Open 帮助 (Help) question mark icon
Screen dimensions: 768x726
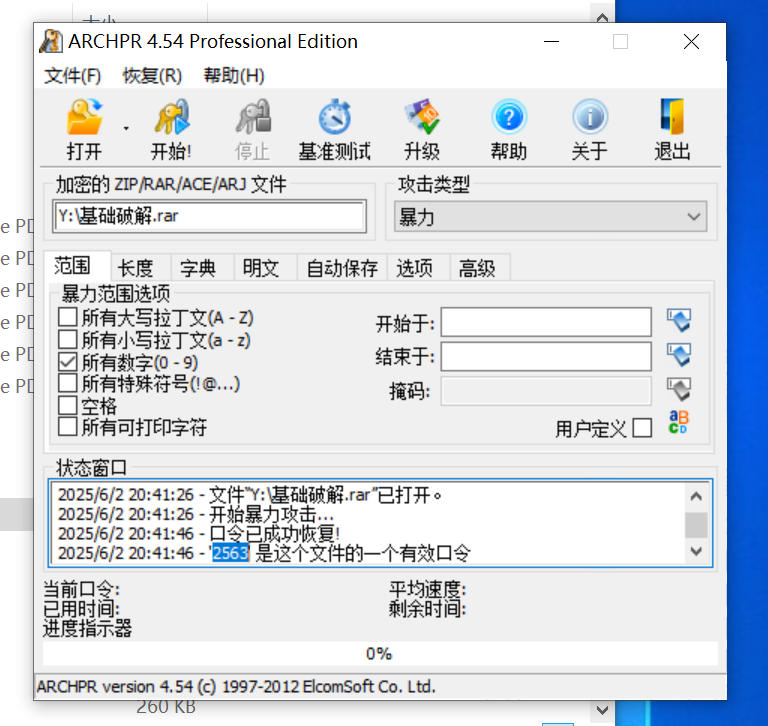[x=508, y=119]
